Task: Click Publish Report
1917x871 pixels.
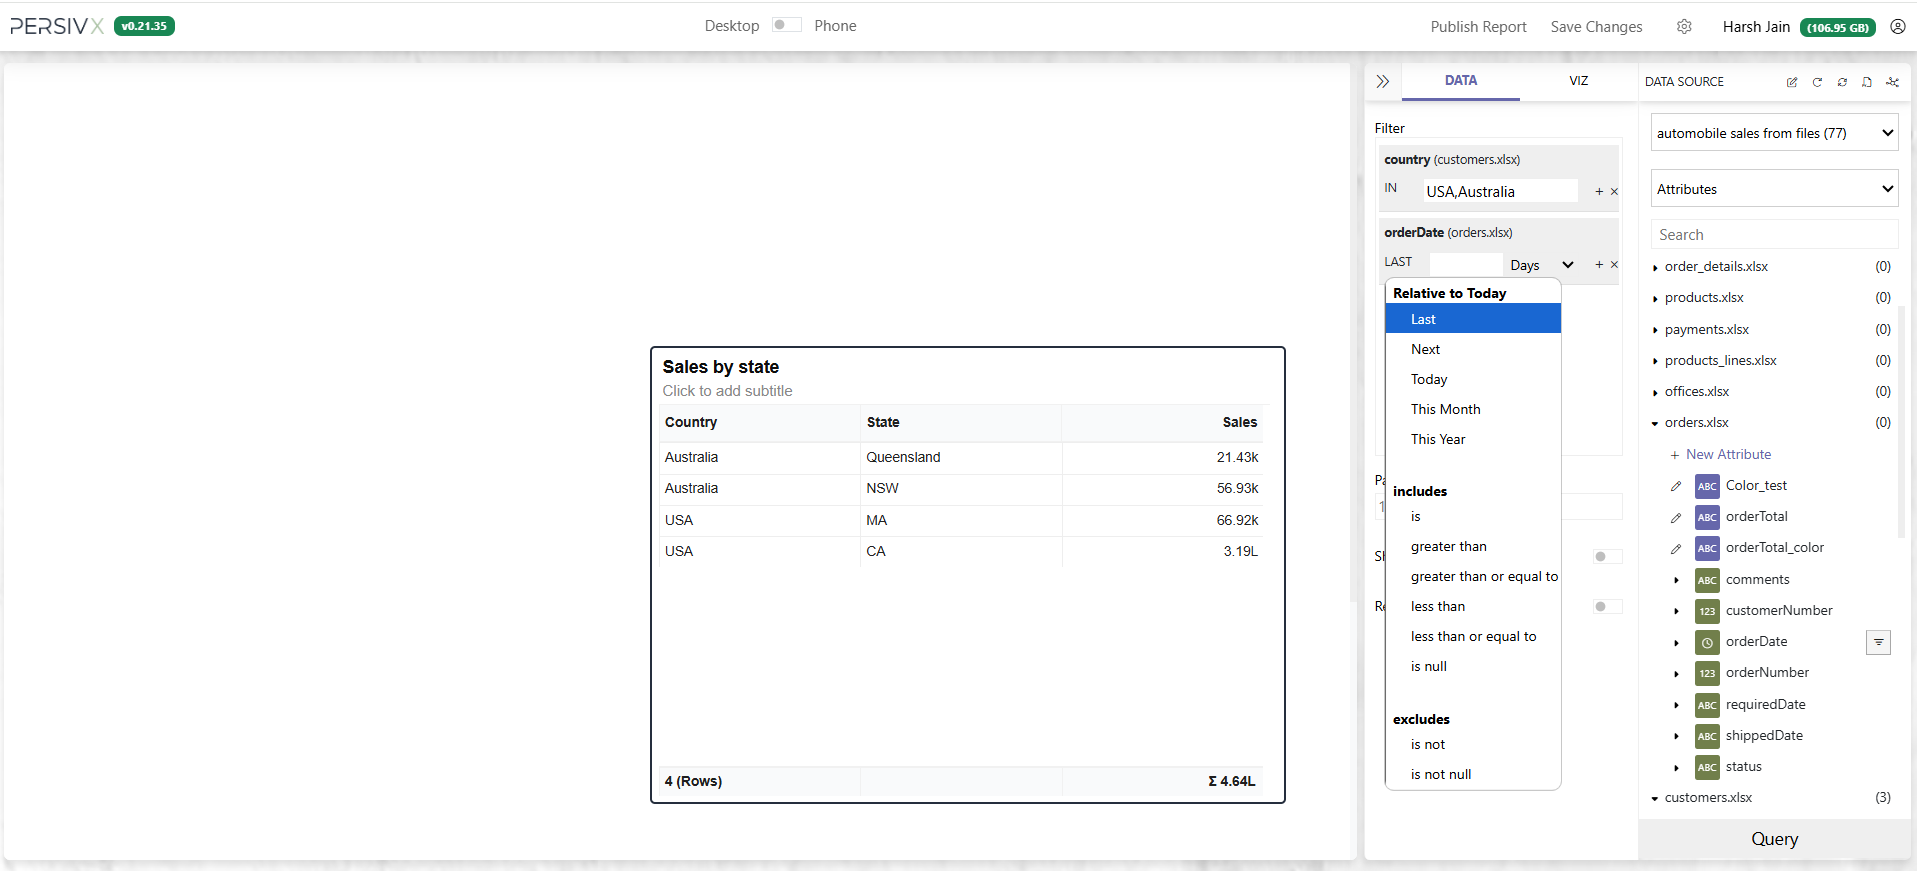Action: click(1478, 27)
